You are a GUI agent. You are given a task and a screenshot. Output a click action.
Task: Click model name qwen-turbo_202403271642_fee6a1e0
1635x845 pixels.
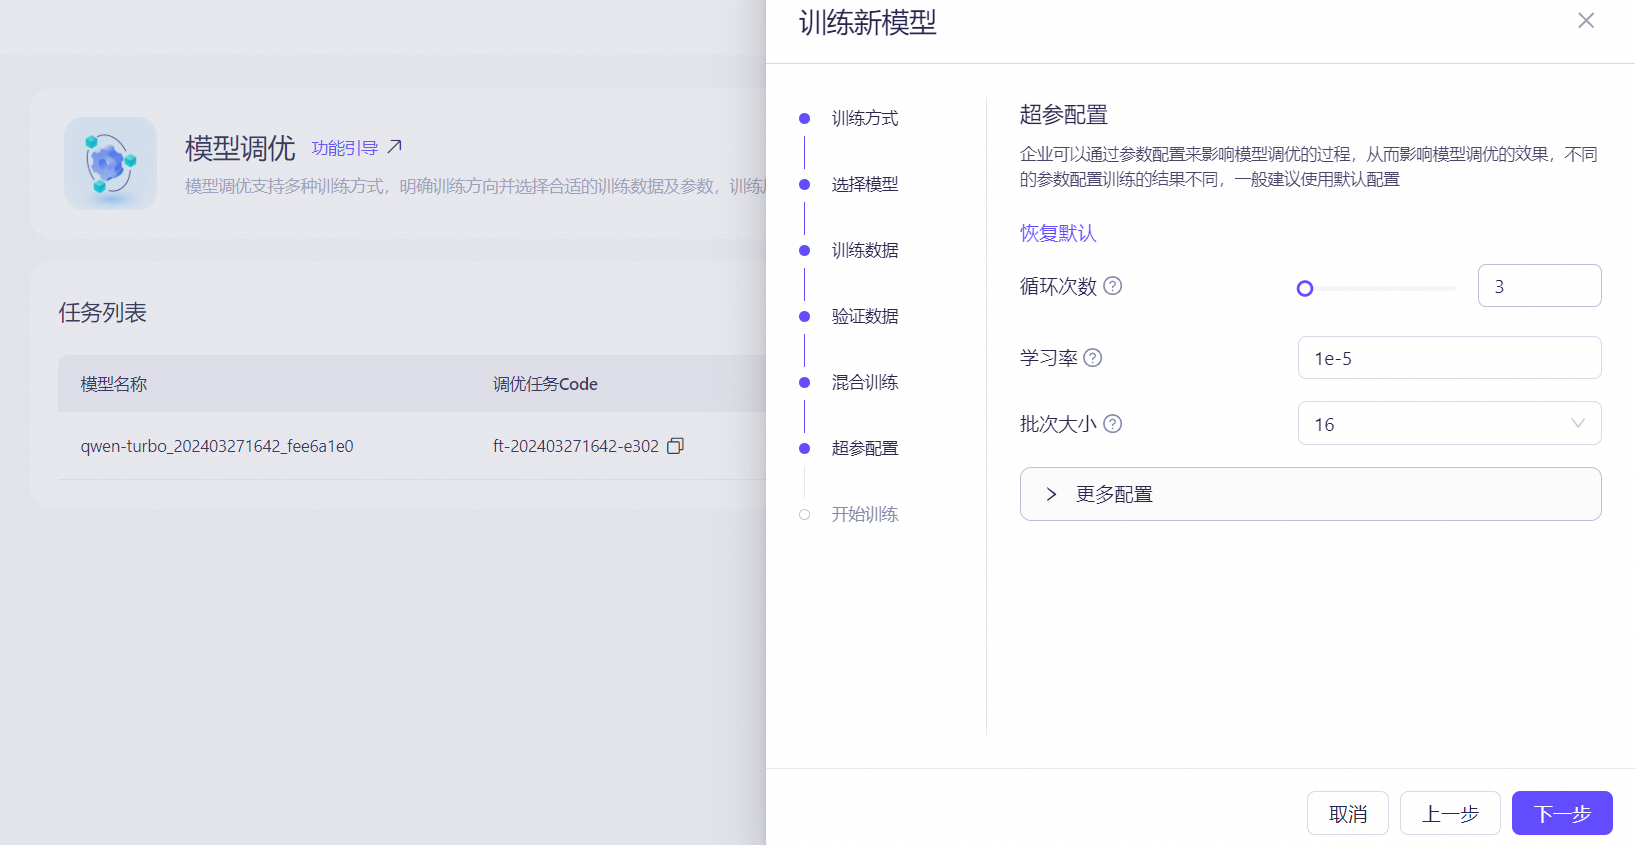click(217, 446)
